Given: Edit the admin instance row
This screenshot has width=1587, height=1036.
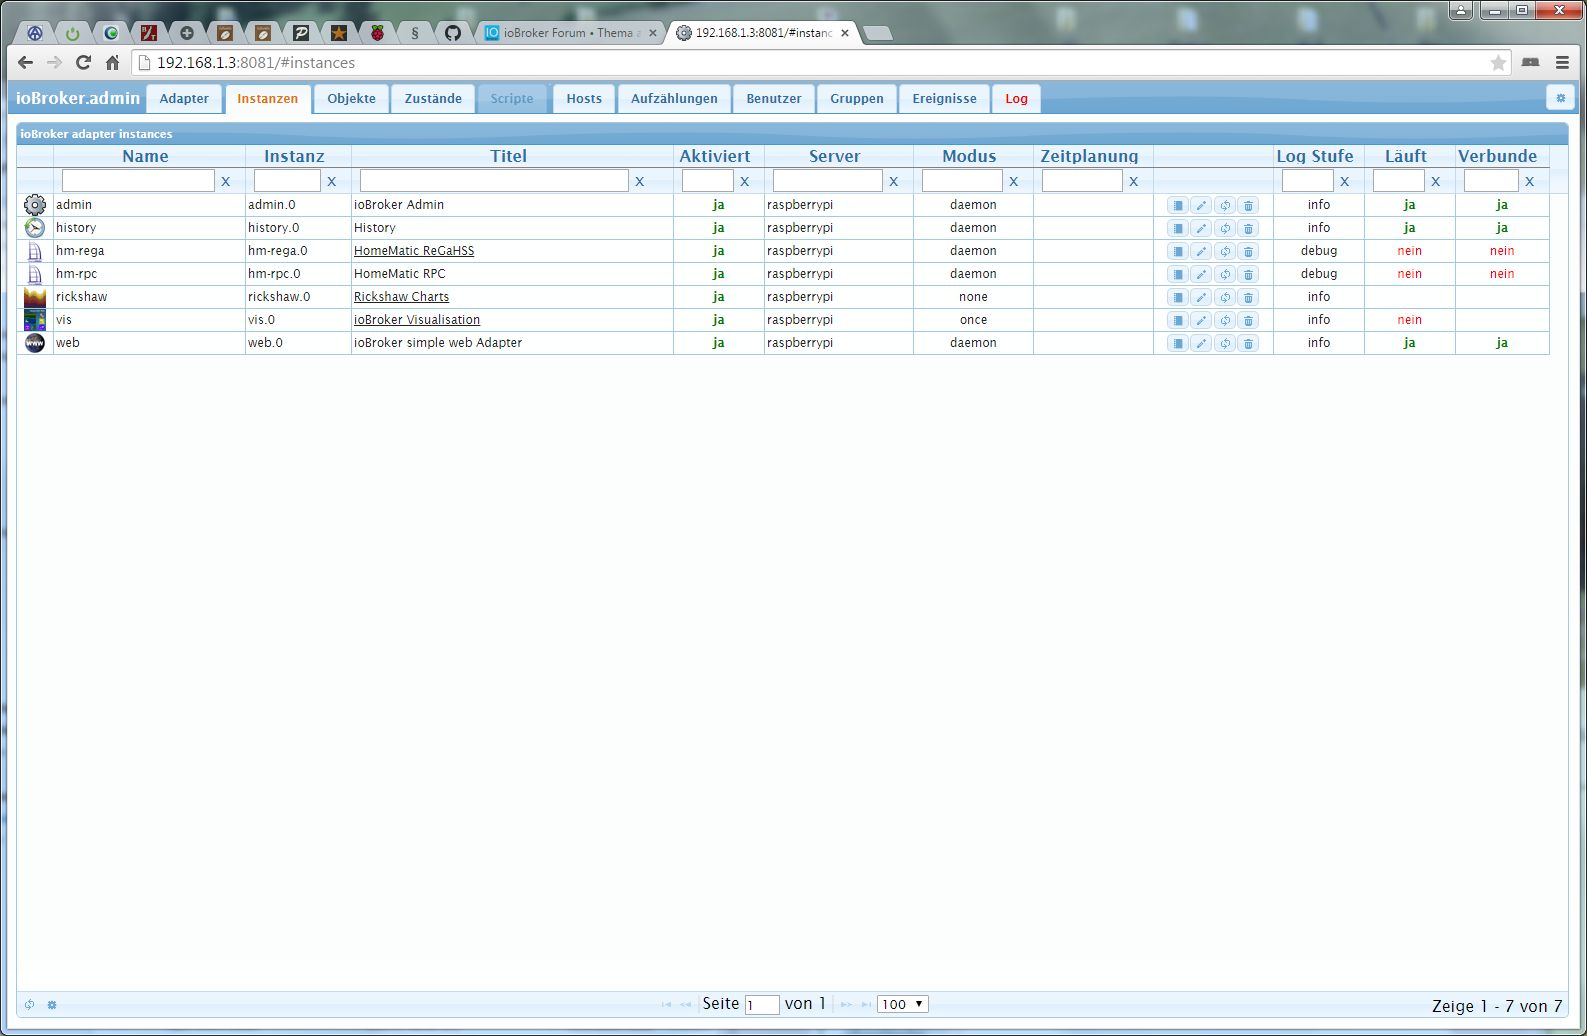Looking at the screenshot, I should (1201, 205).
